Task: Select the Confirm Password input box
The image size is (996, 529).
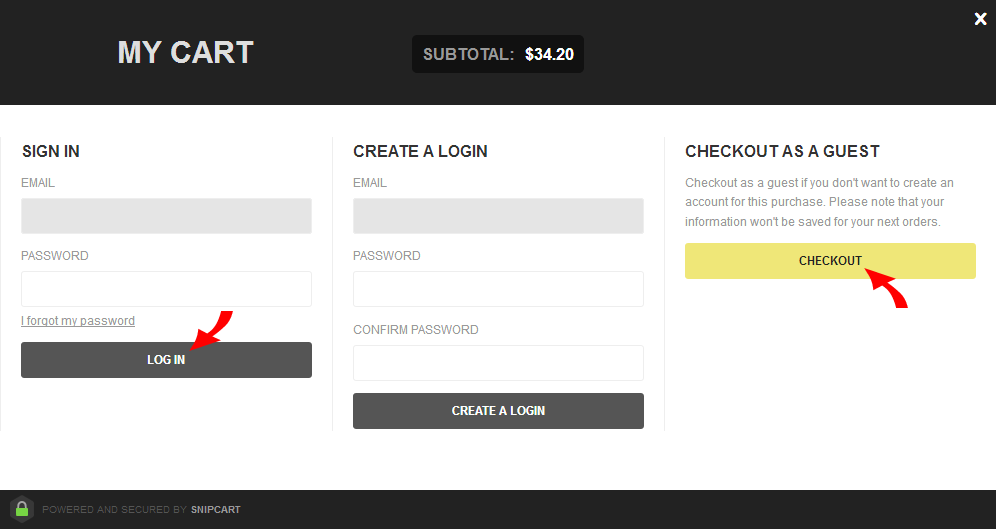Action: [x=498, y=363]
